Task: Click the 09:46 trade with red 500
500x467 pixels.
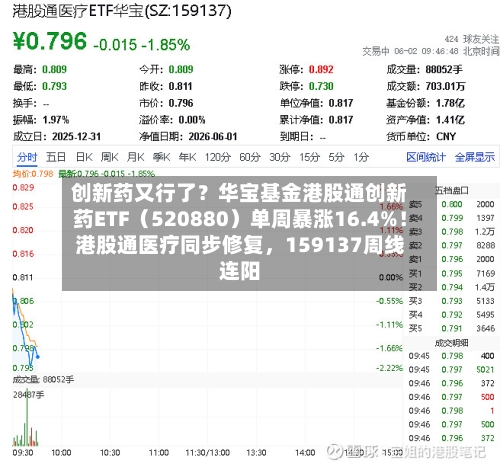Action: coord(452,397)
